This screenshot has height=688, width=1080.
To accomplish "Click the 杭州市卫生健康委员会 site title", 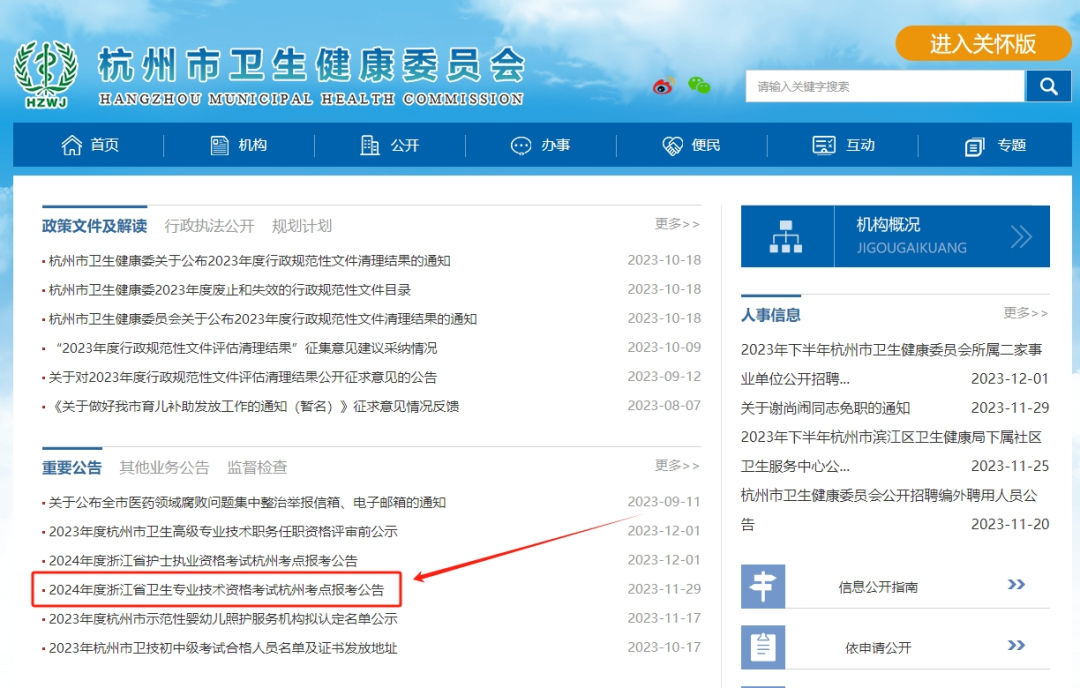I will (x=311, y=65).
